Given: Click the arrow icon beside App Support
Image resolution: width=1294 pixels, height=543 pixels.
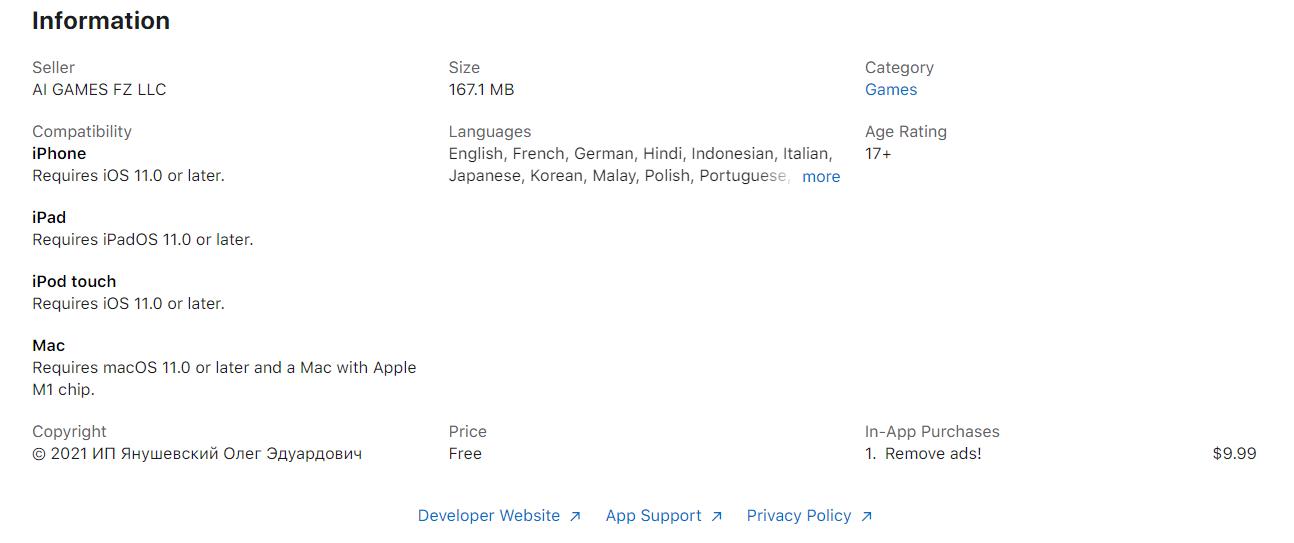Looking at the screenshot, I should pyautogui.click(x=716, y=516).
